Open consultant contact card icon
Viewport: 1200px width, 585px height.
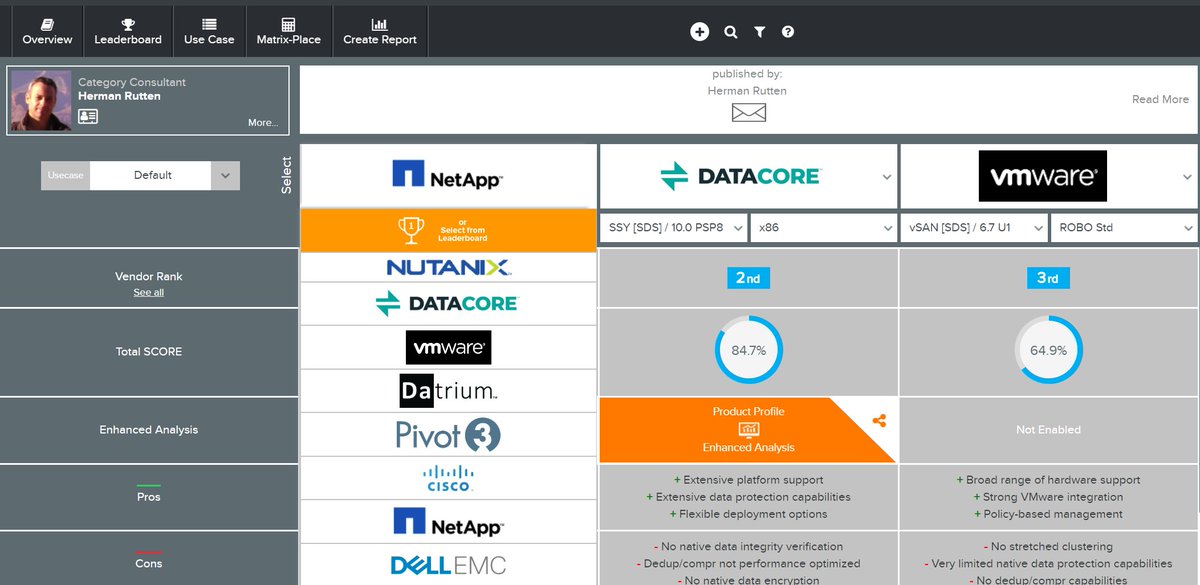pyautogui.click(x=88, y=117)
